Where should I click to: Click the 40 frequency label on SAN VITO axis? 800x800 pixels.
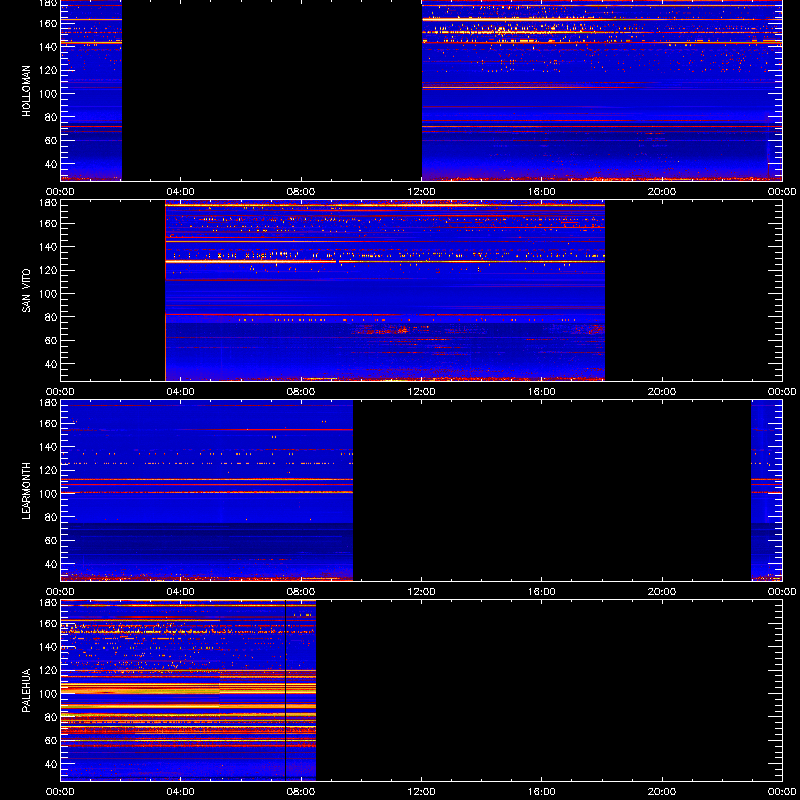52,364
